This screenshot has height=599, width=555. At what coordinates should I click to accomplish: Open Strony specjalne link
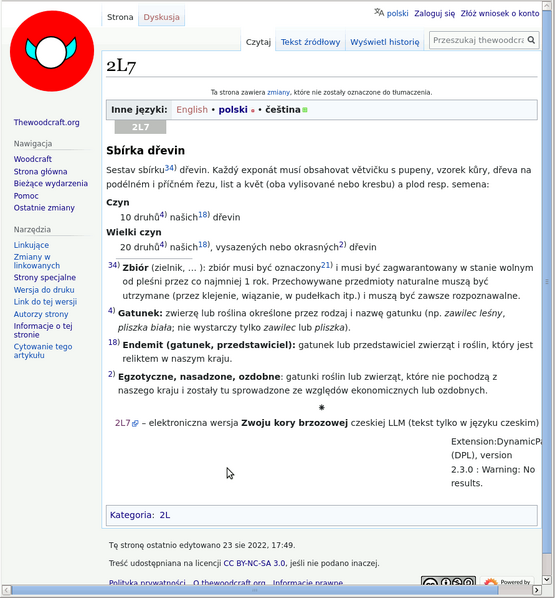[45, 277]
